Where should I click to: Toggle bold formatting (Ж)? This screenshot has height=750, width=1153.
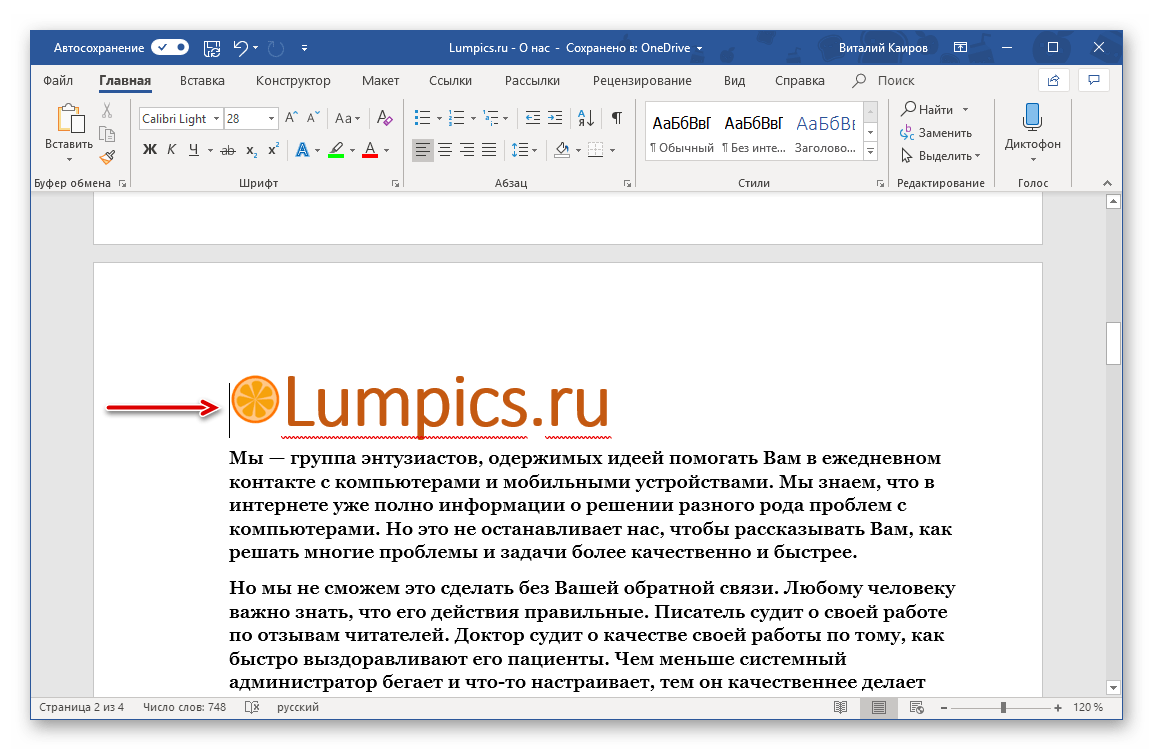[150, 150]
